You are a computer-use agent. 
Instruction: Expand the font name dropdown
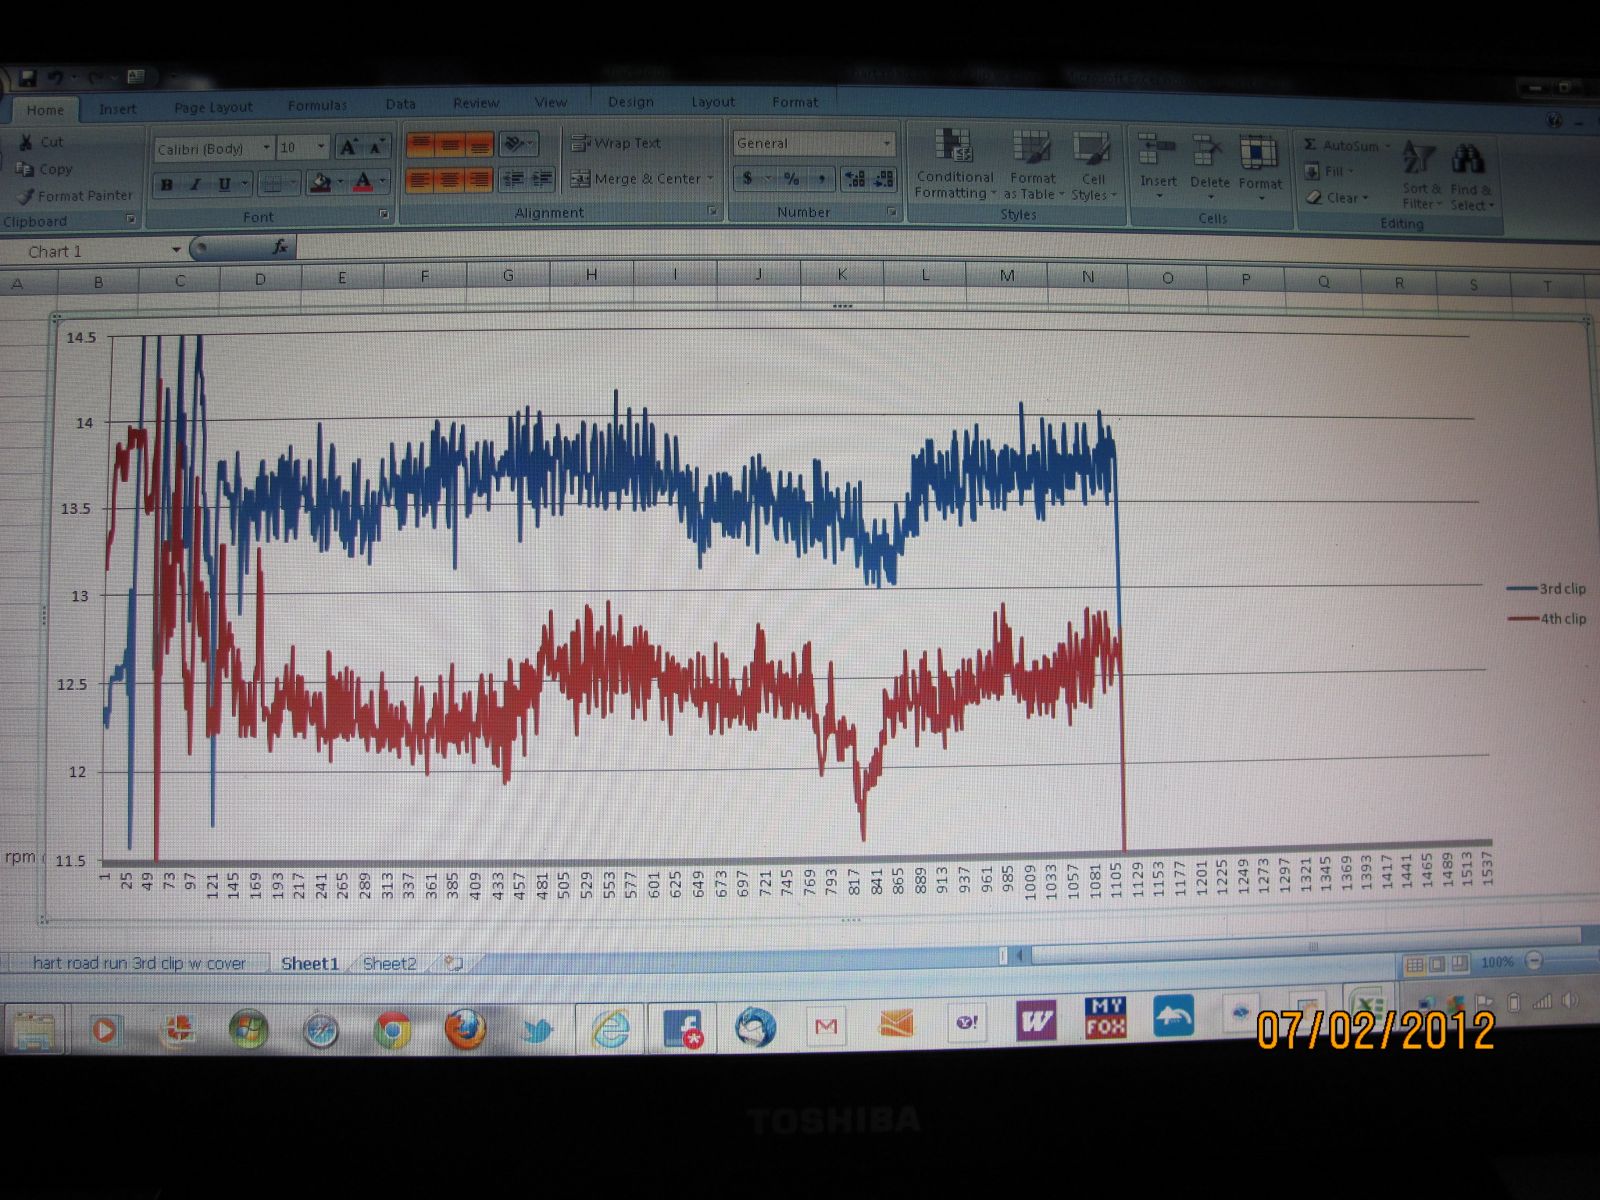coord(266,148)
